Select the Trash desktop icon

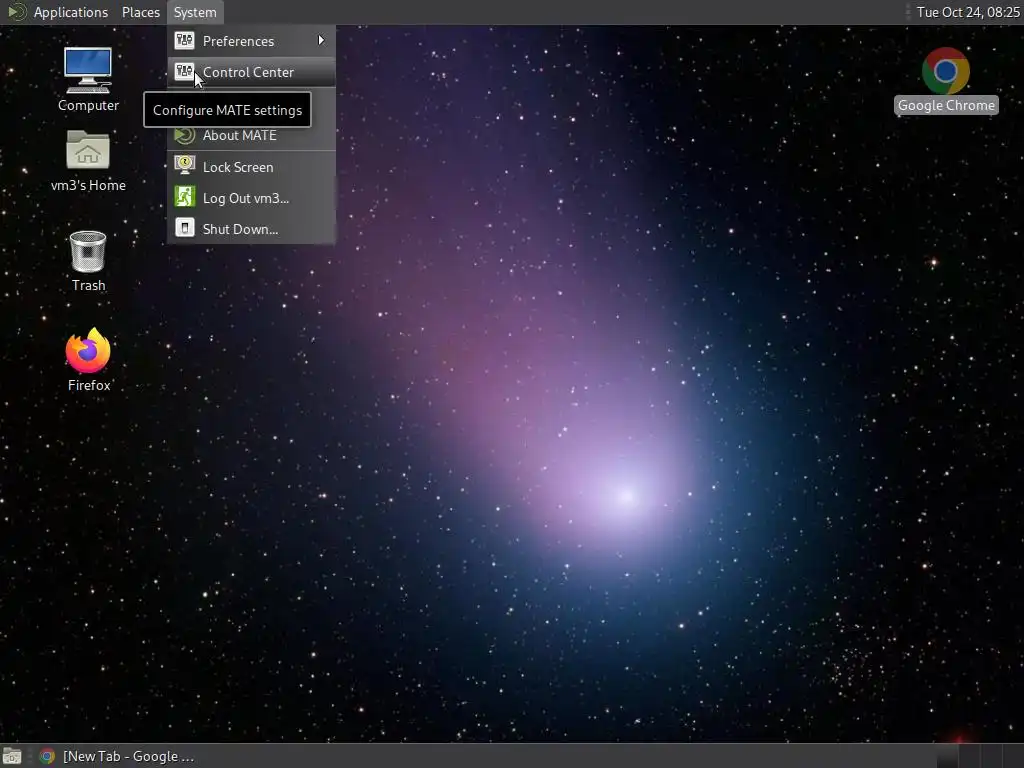click(88, 251)
